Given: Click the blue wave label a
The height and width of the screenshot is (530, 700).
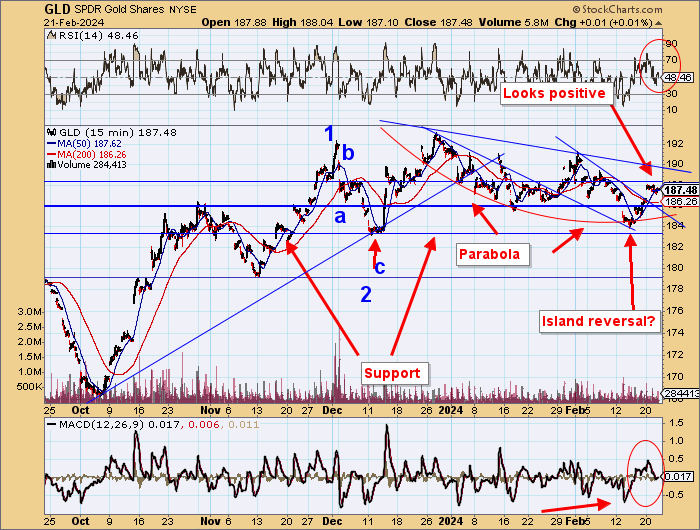Looking at the screenshot, I should pyautogui.click(x=340, y=217).
